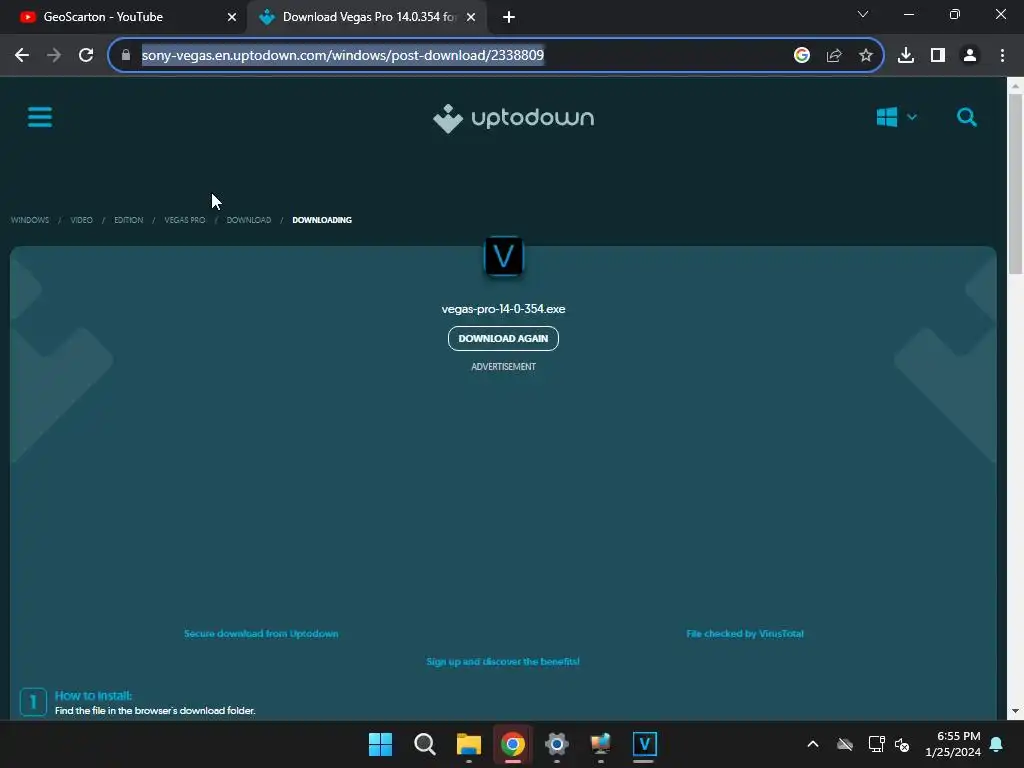1024x768 pixels.
Task: Open the DOWNLOAD breadcrumb link
Action: point(249,220)
